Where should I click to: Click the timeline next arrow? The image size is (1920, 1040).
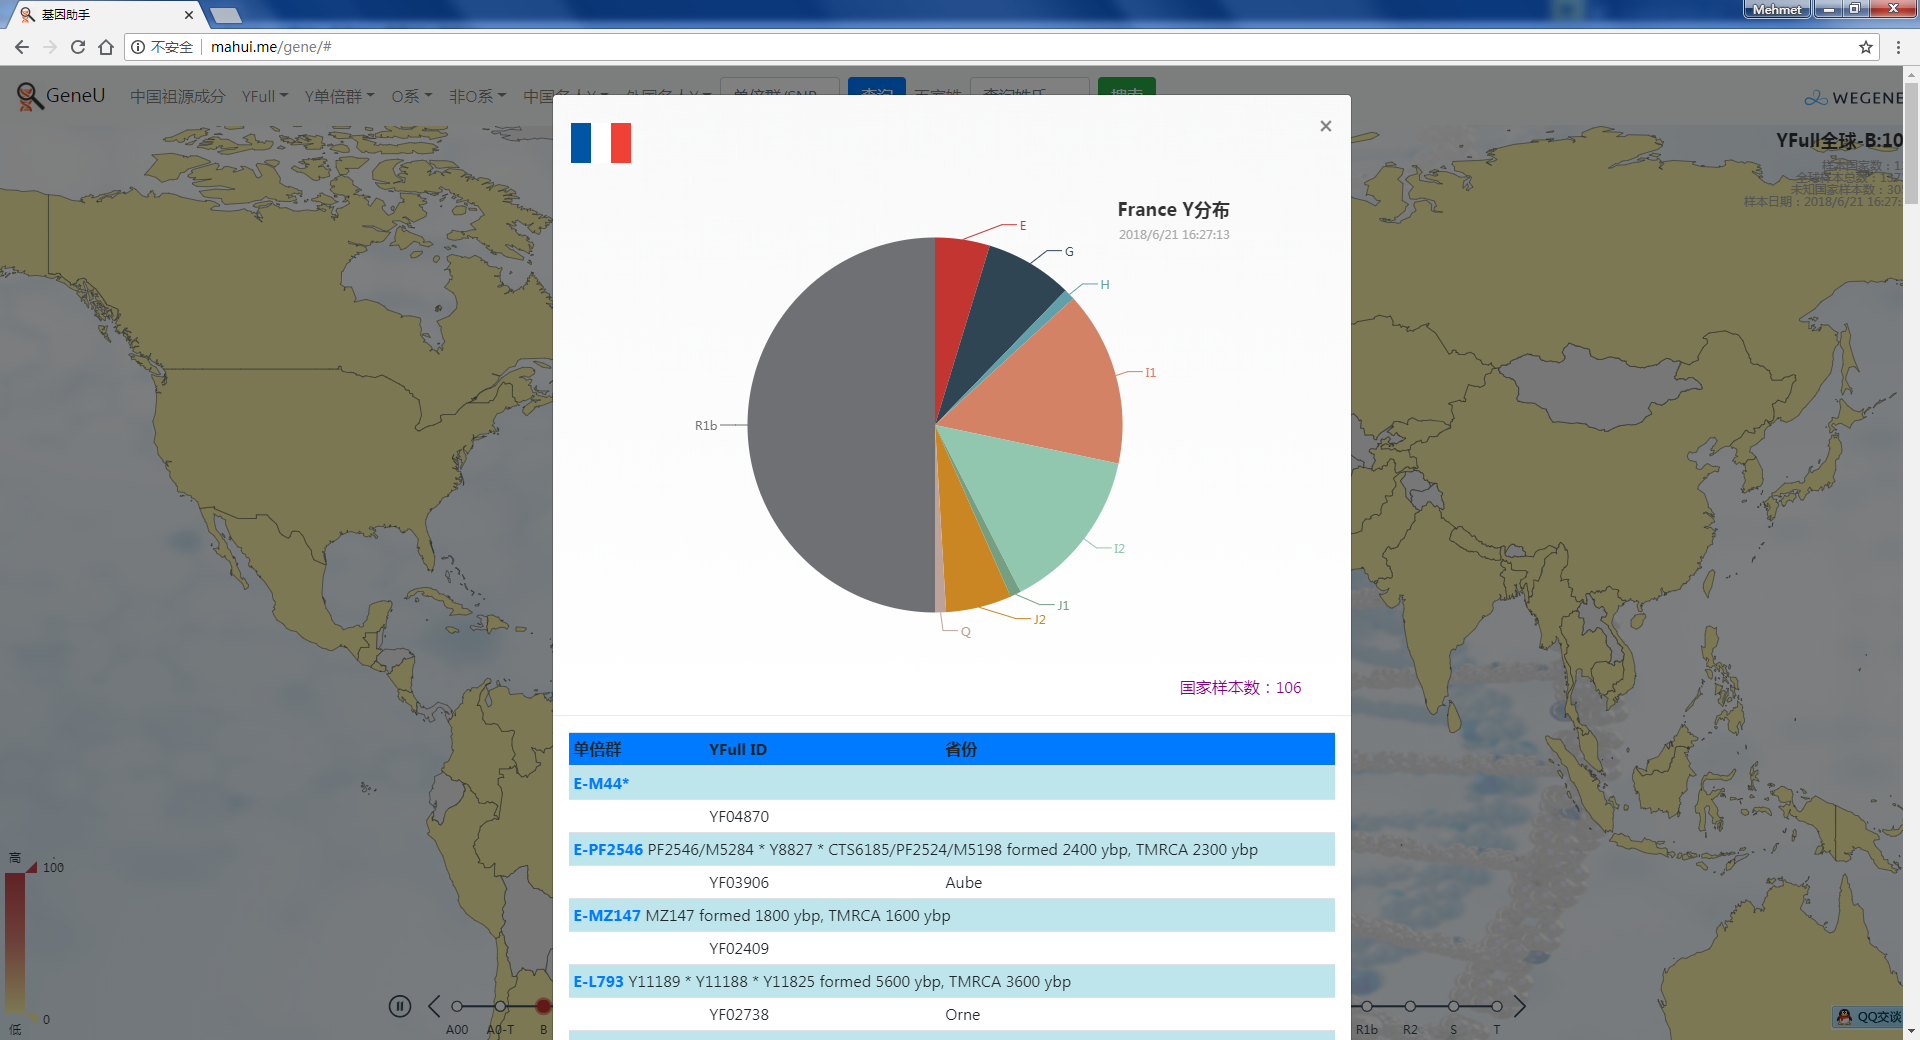1519,1006
